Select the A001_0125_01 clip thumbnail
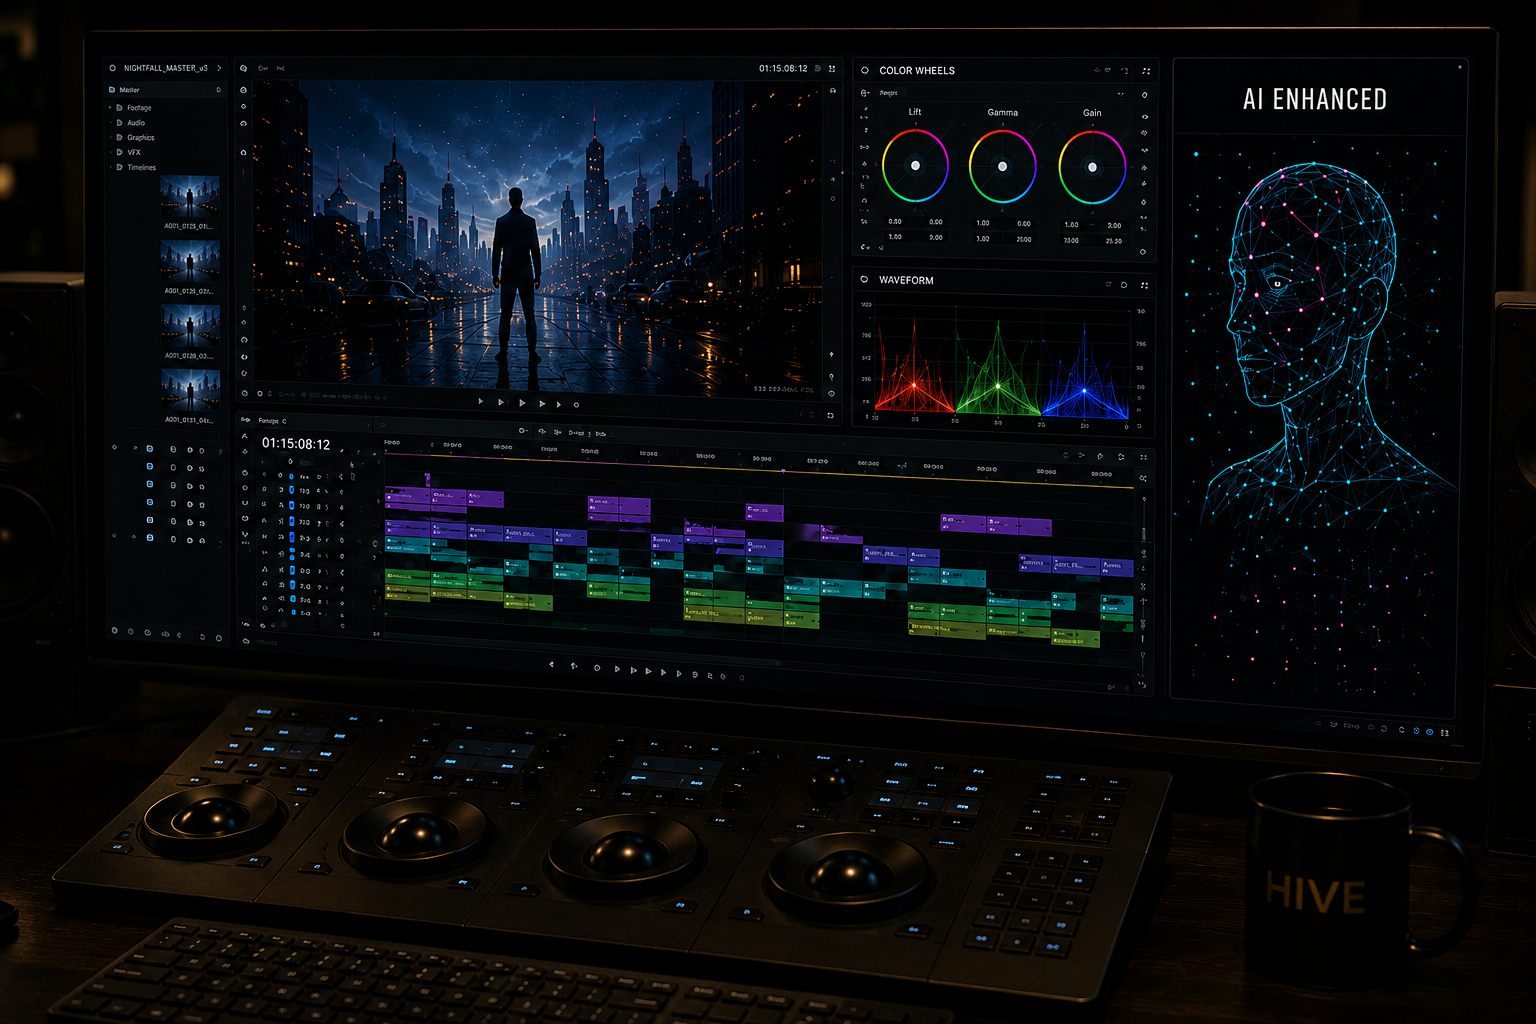Image resolution: width=1536 pixels, height=1024 pixels. (x=190, y=197)
